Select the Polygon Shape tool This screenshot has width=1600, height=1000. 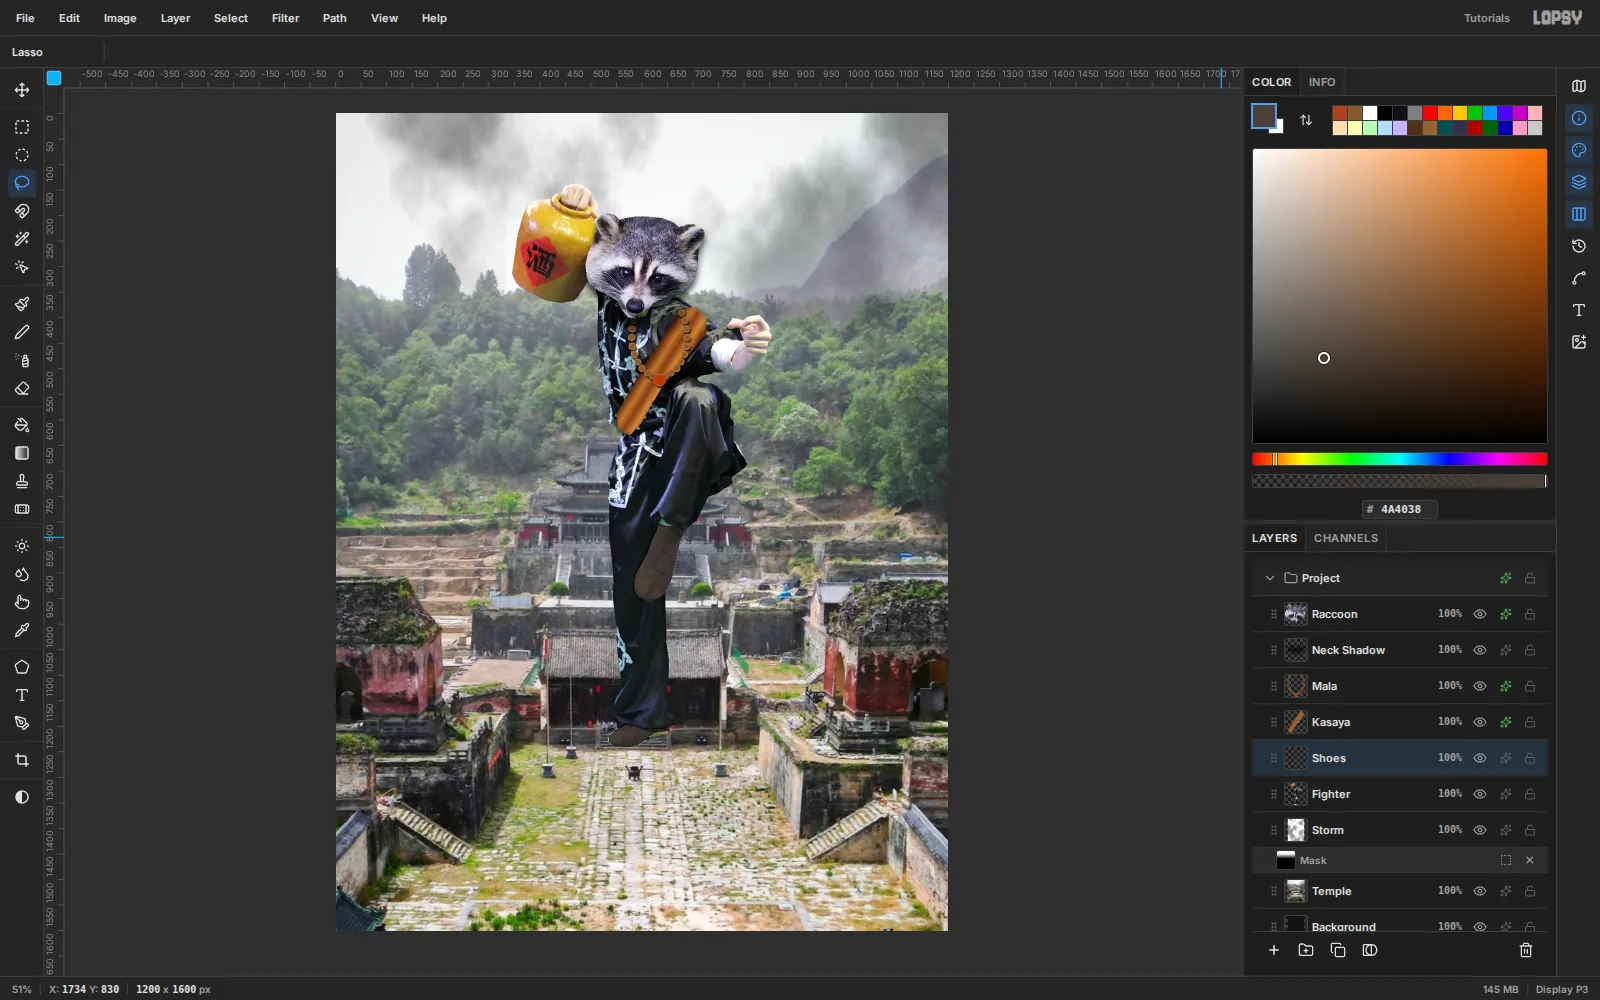22,667
